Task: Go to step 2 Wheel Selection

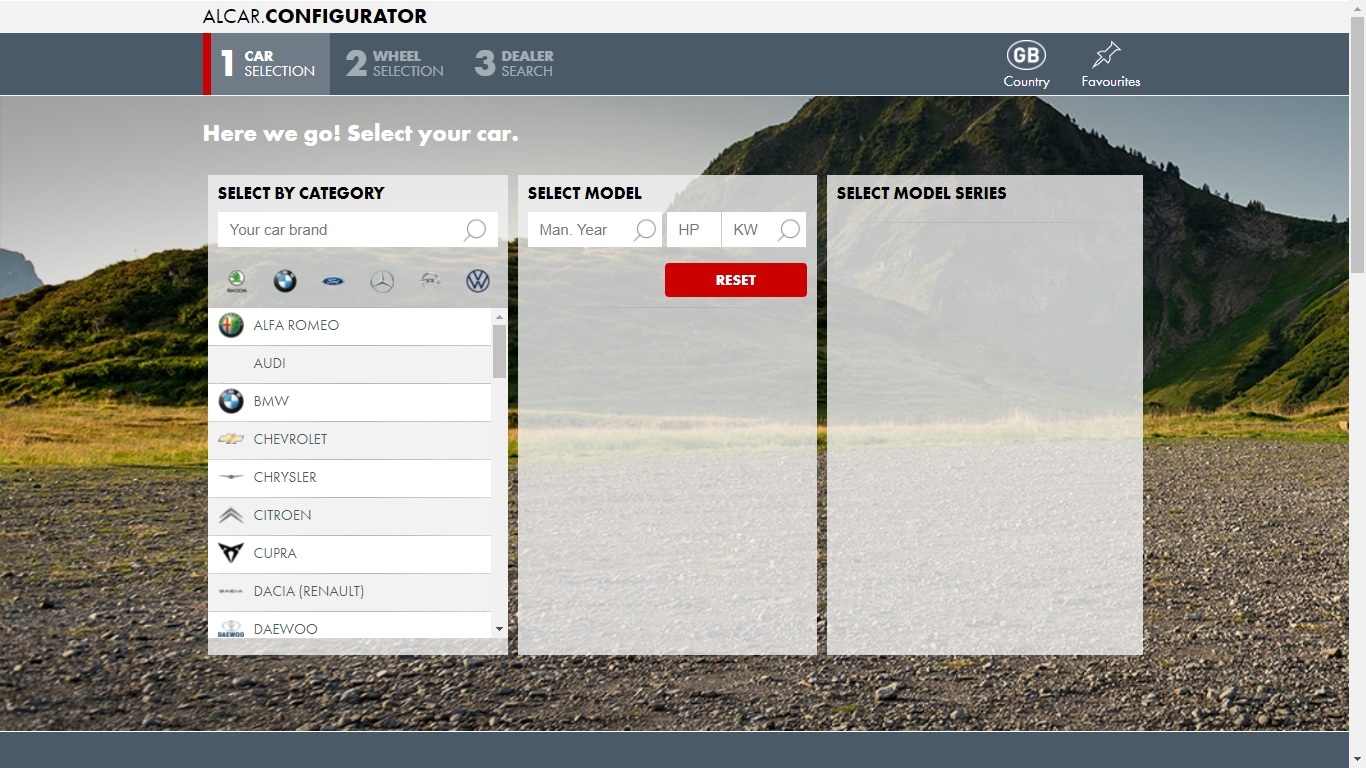Action: coord(395,64)
